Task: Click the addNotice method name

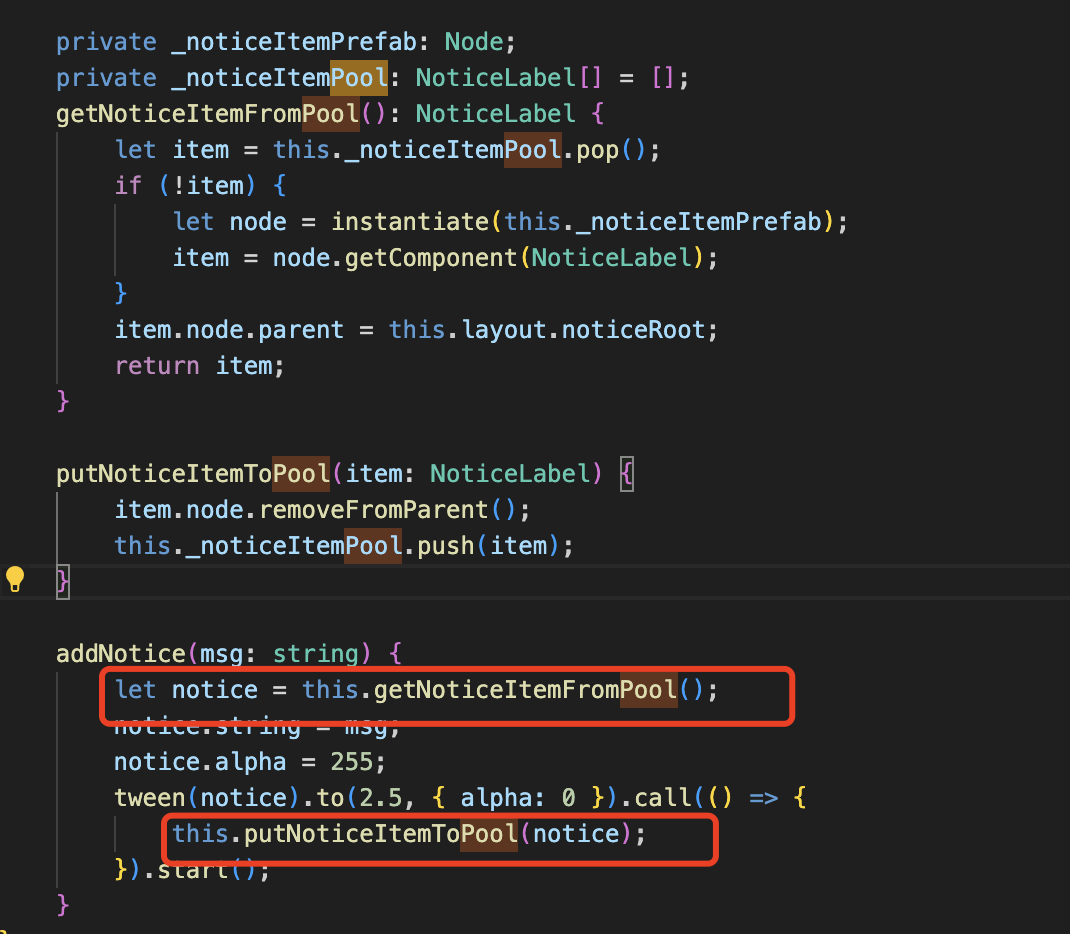Action: coord(121,654)
